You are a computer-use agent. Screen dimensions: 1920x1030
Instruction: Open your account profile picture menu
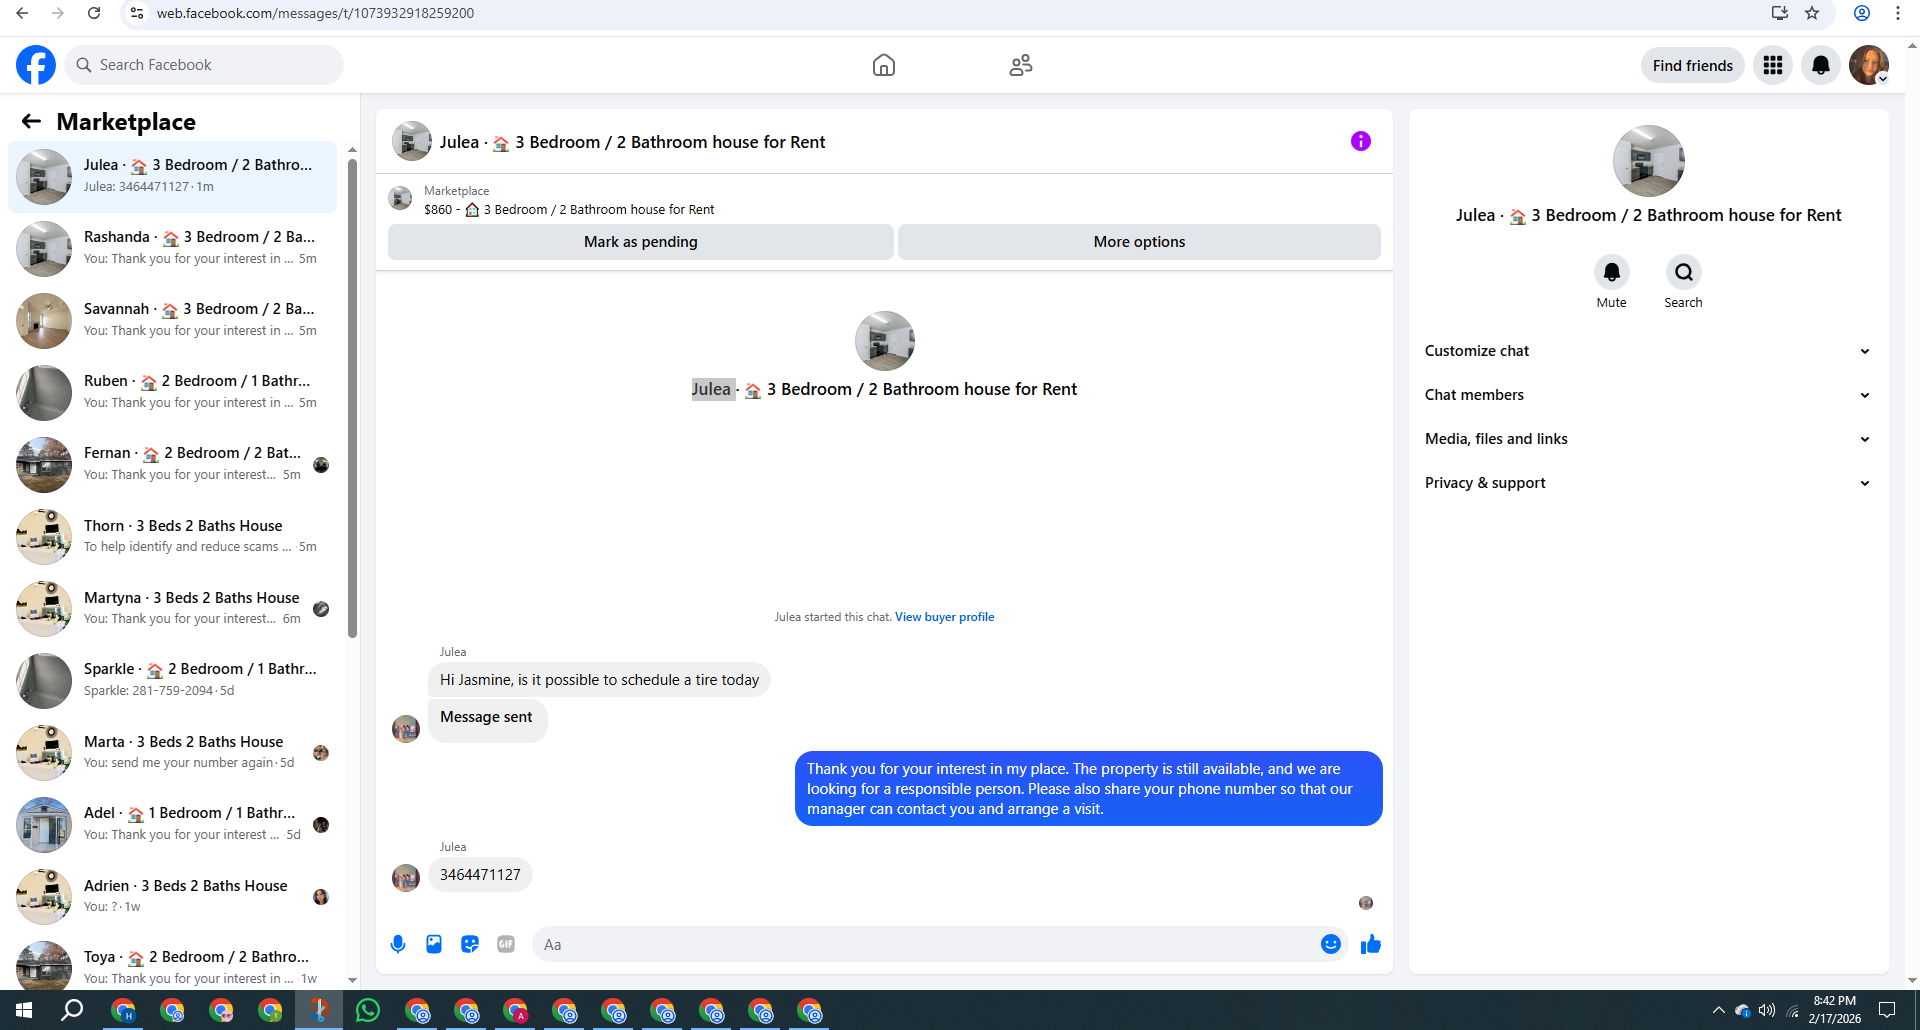pos(1868,65)
